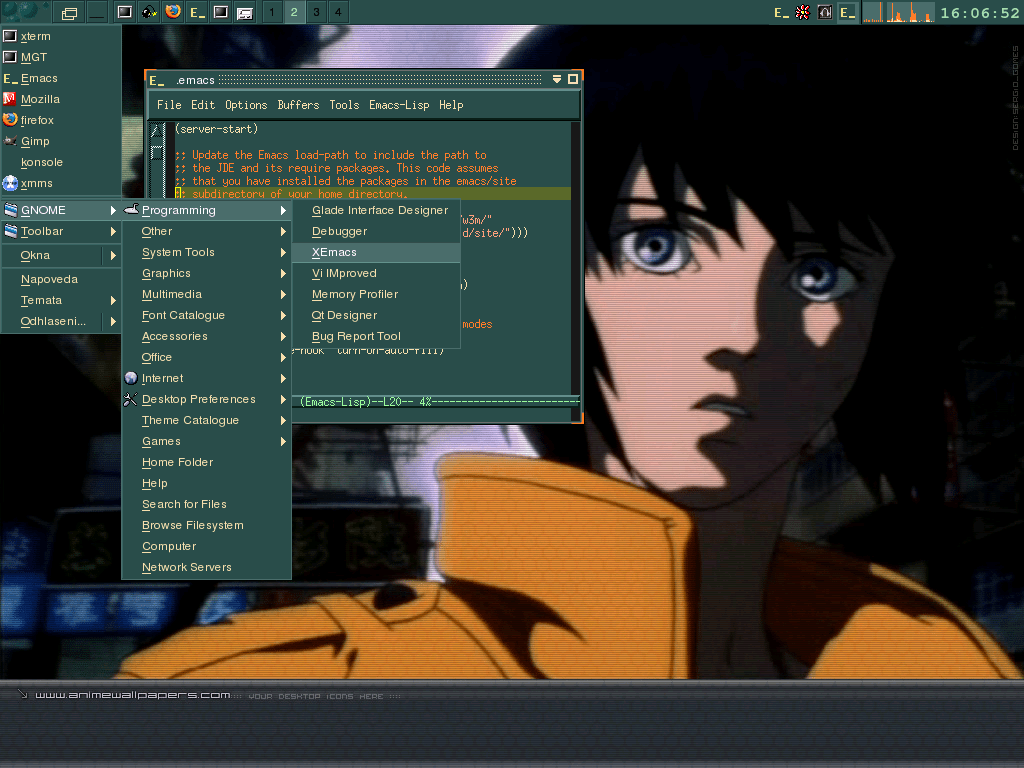Open the Emacs-Lisp menu
1024x768 pixels.
tap(399, 104)
